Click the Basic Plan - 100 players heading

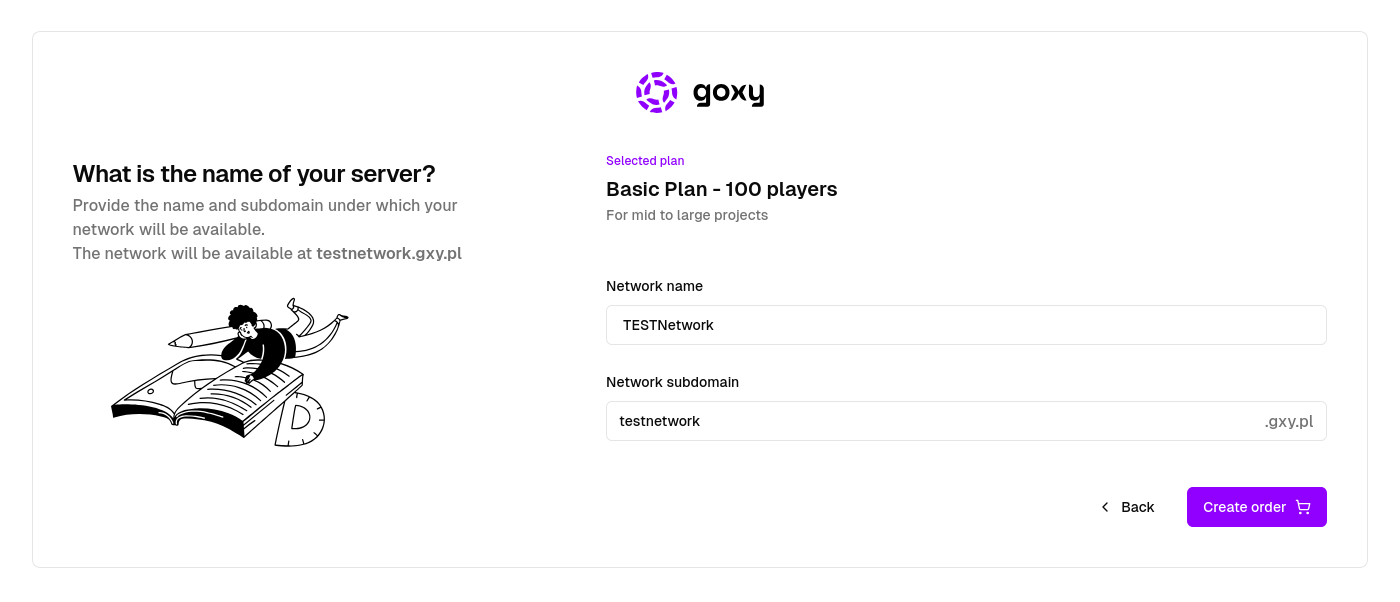pos(722,189)
